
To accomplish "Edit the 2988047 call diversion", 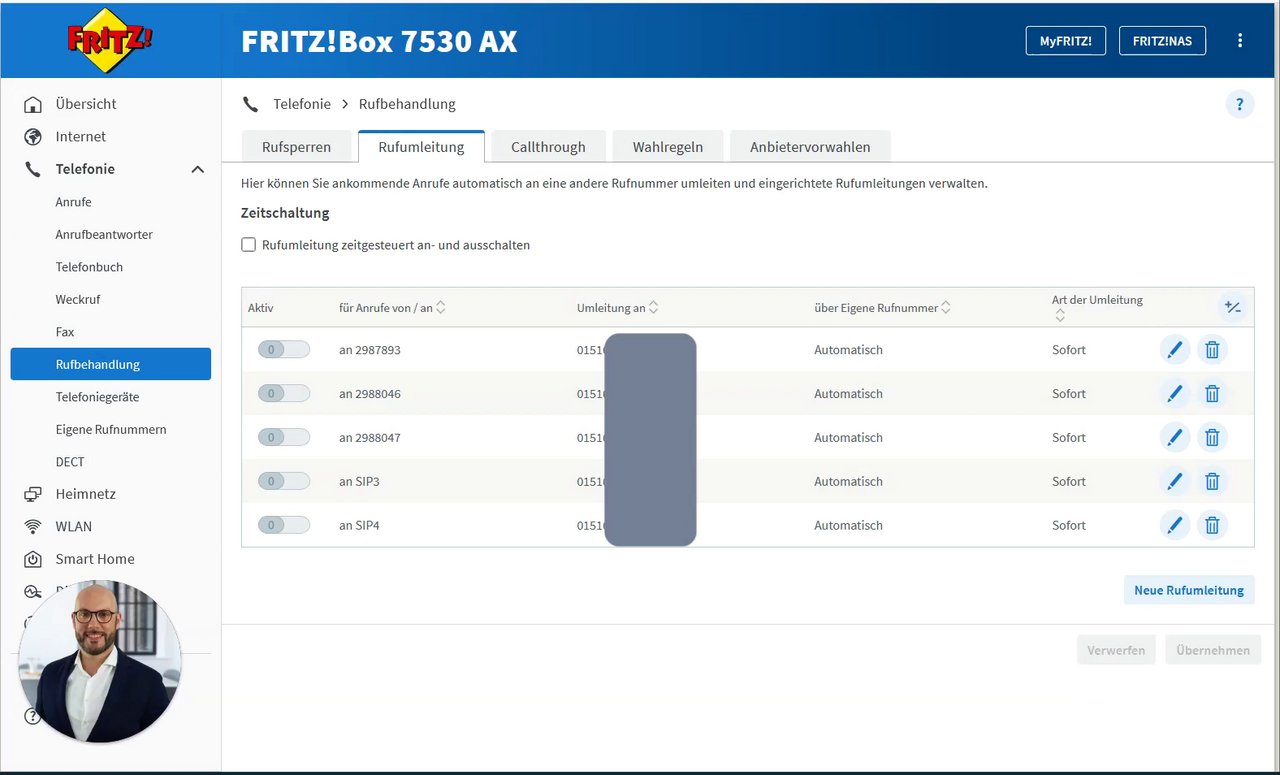I will pyautogui.click(x=1175, y=437).
